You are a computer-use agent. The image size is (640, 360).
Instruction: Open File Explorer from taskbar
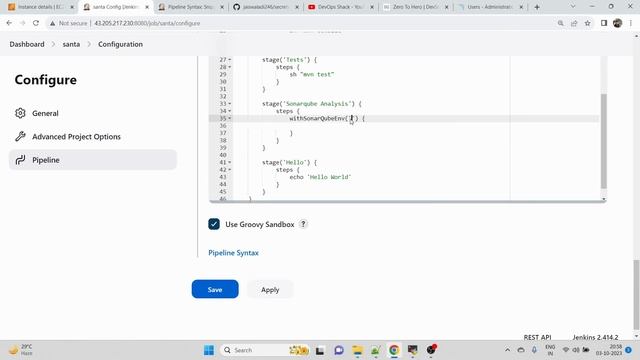(358, 350)
